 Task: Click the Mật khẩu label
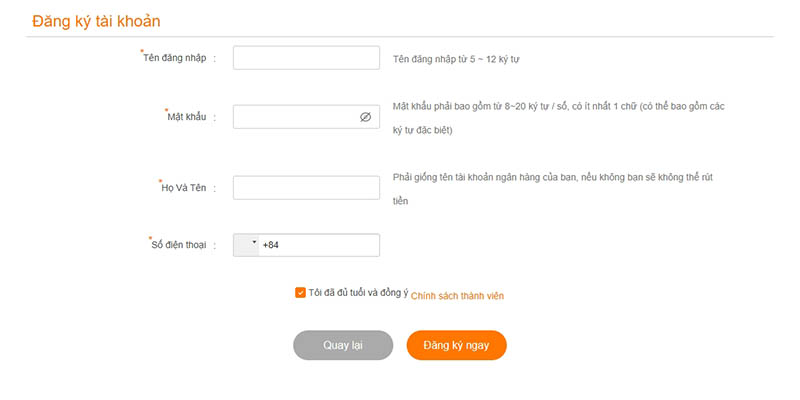(186, 117)
